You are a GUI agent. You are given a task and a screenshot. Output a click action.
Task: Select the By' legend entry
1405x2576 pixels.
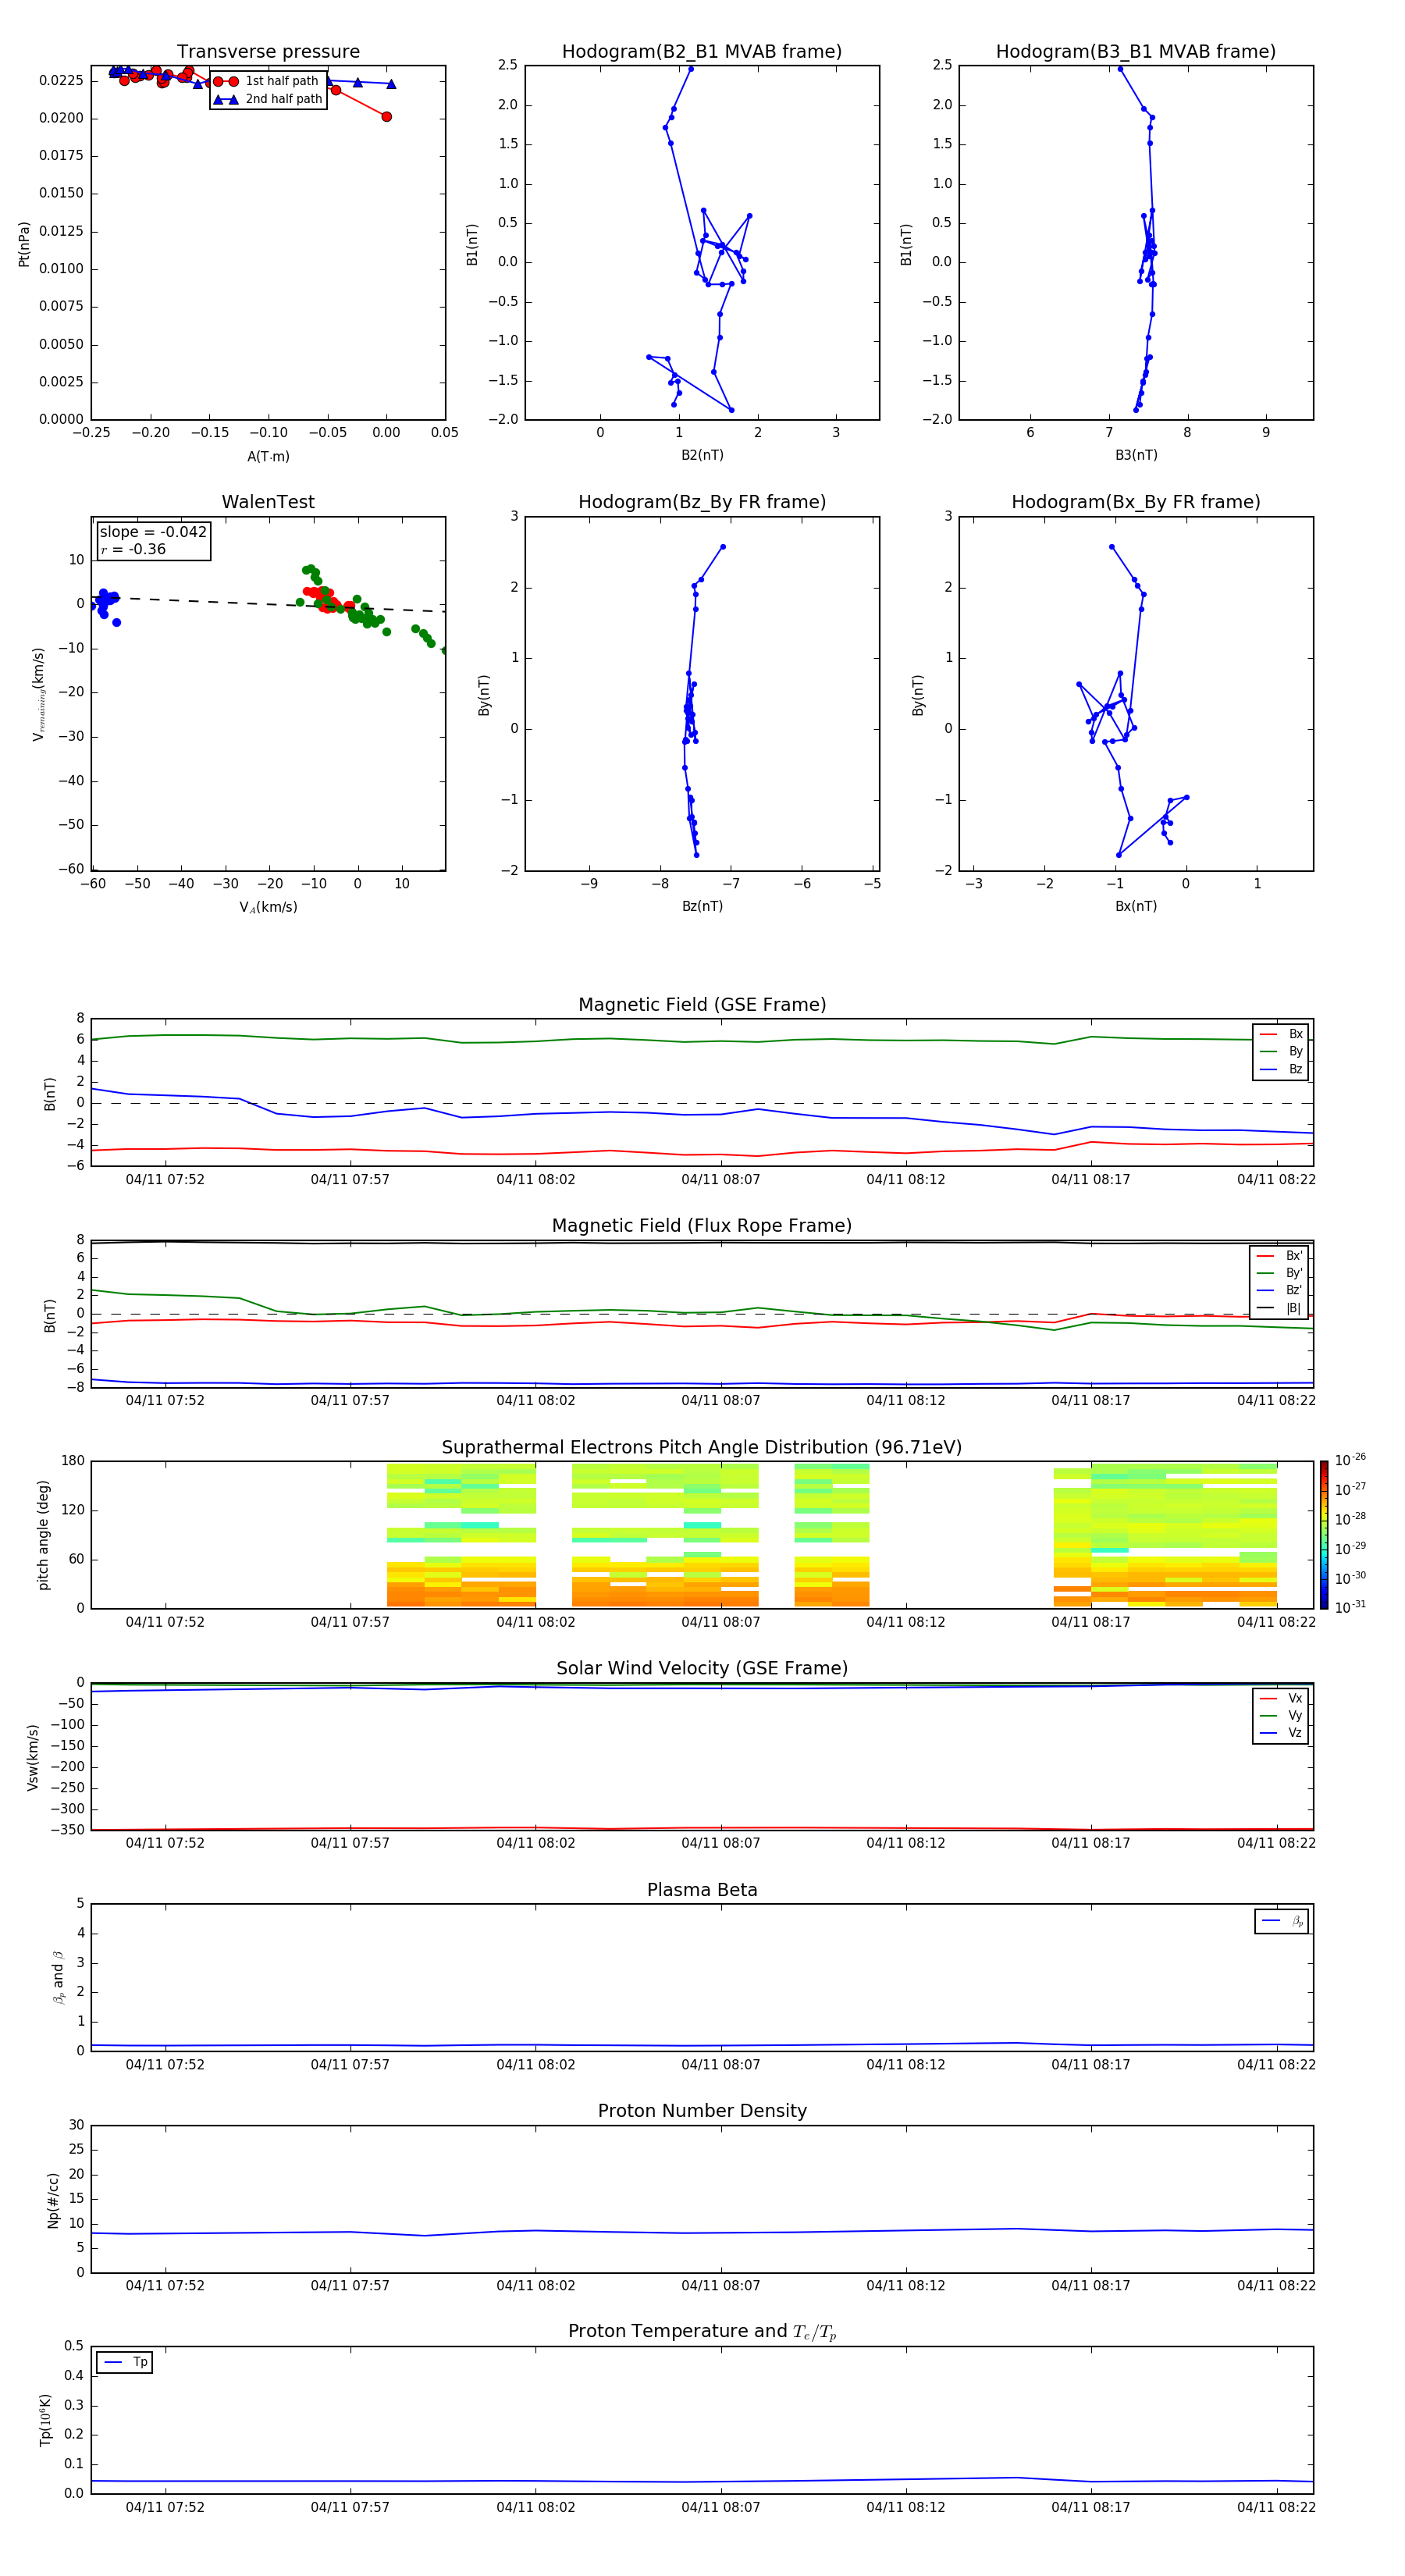[1280, 1273]
